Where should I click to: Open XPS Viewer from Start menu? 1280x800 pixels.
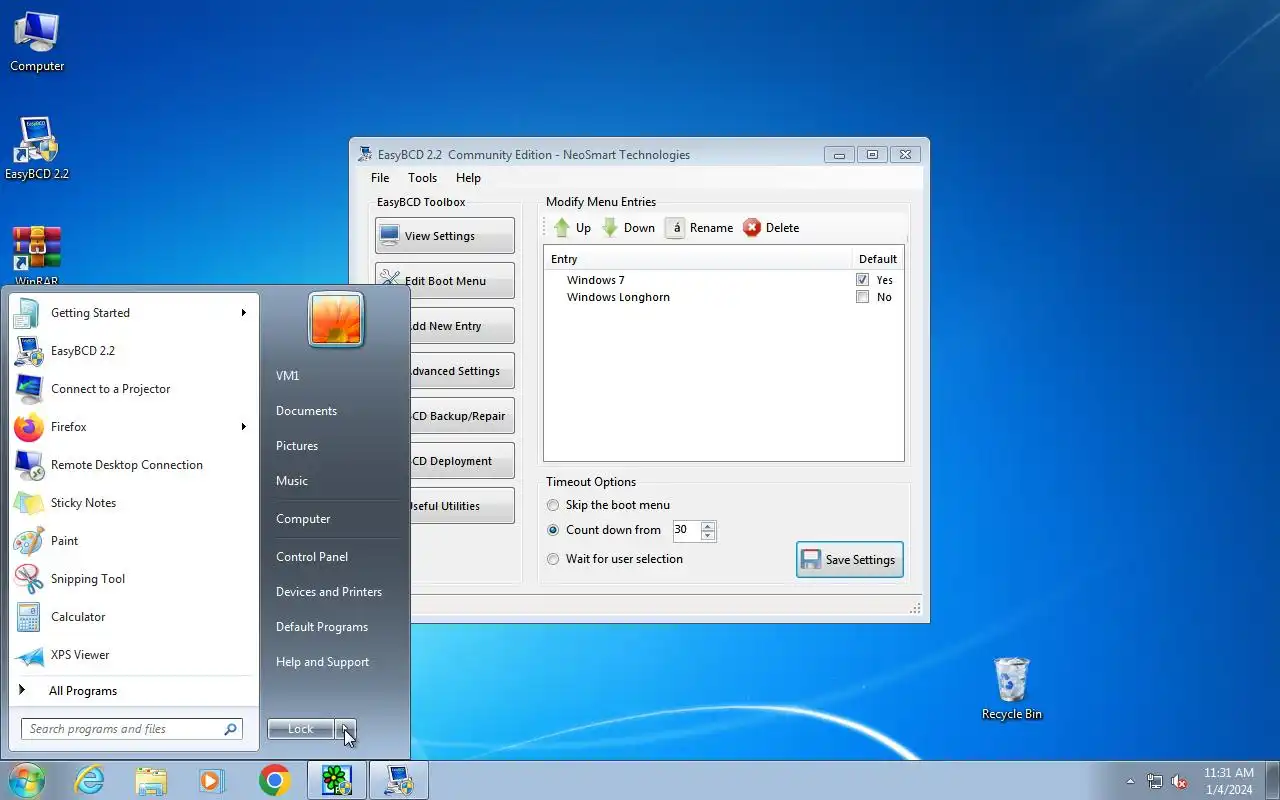pos(133,655)
